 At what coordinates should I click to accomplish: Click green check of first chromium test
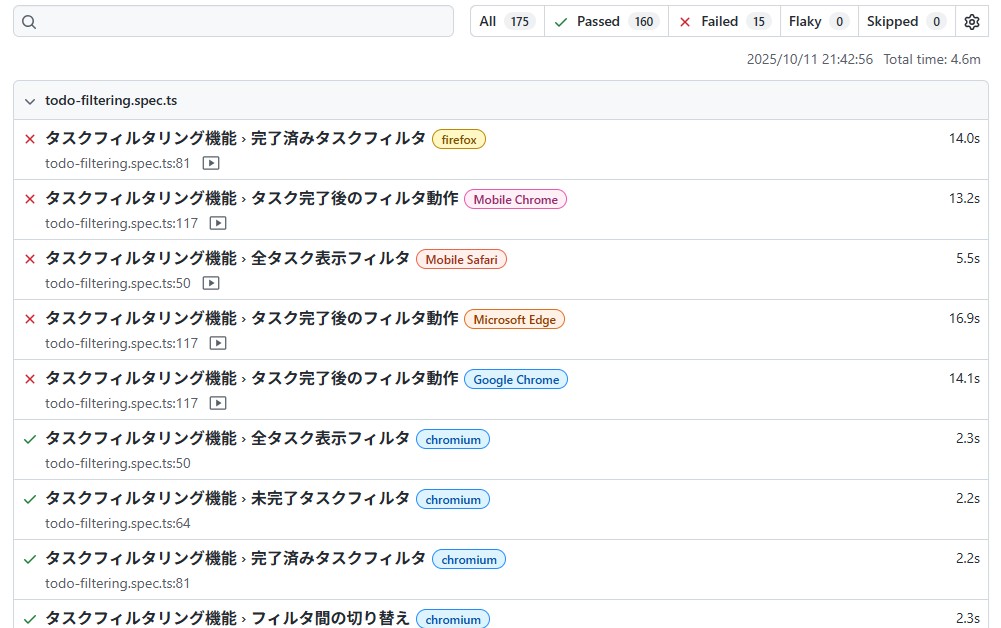point(30,439)
